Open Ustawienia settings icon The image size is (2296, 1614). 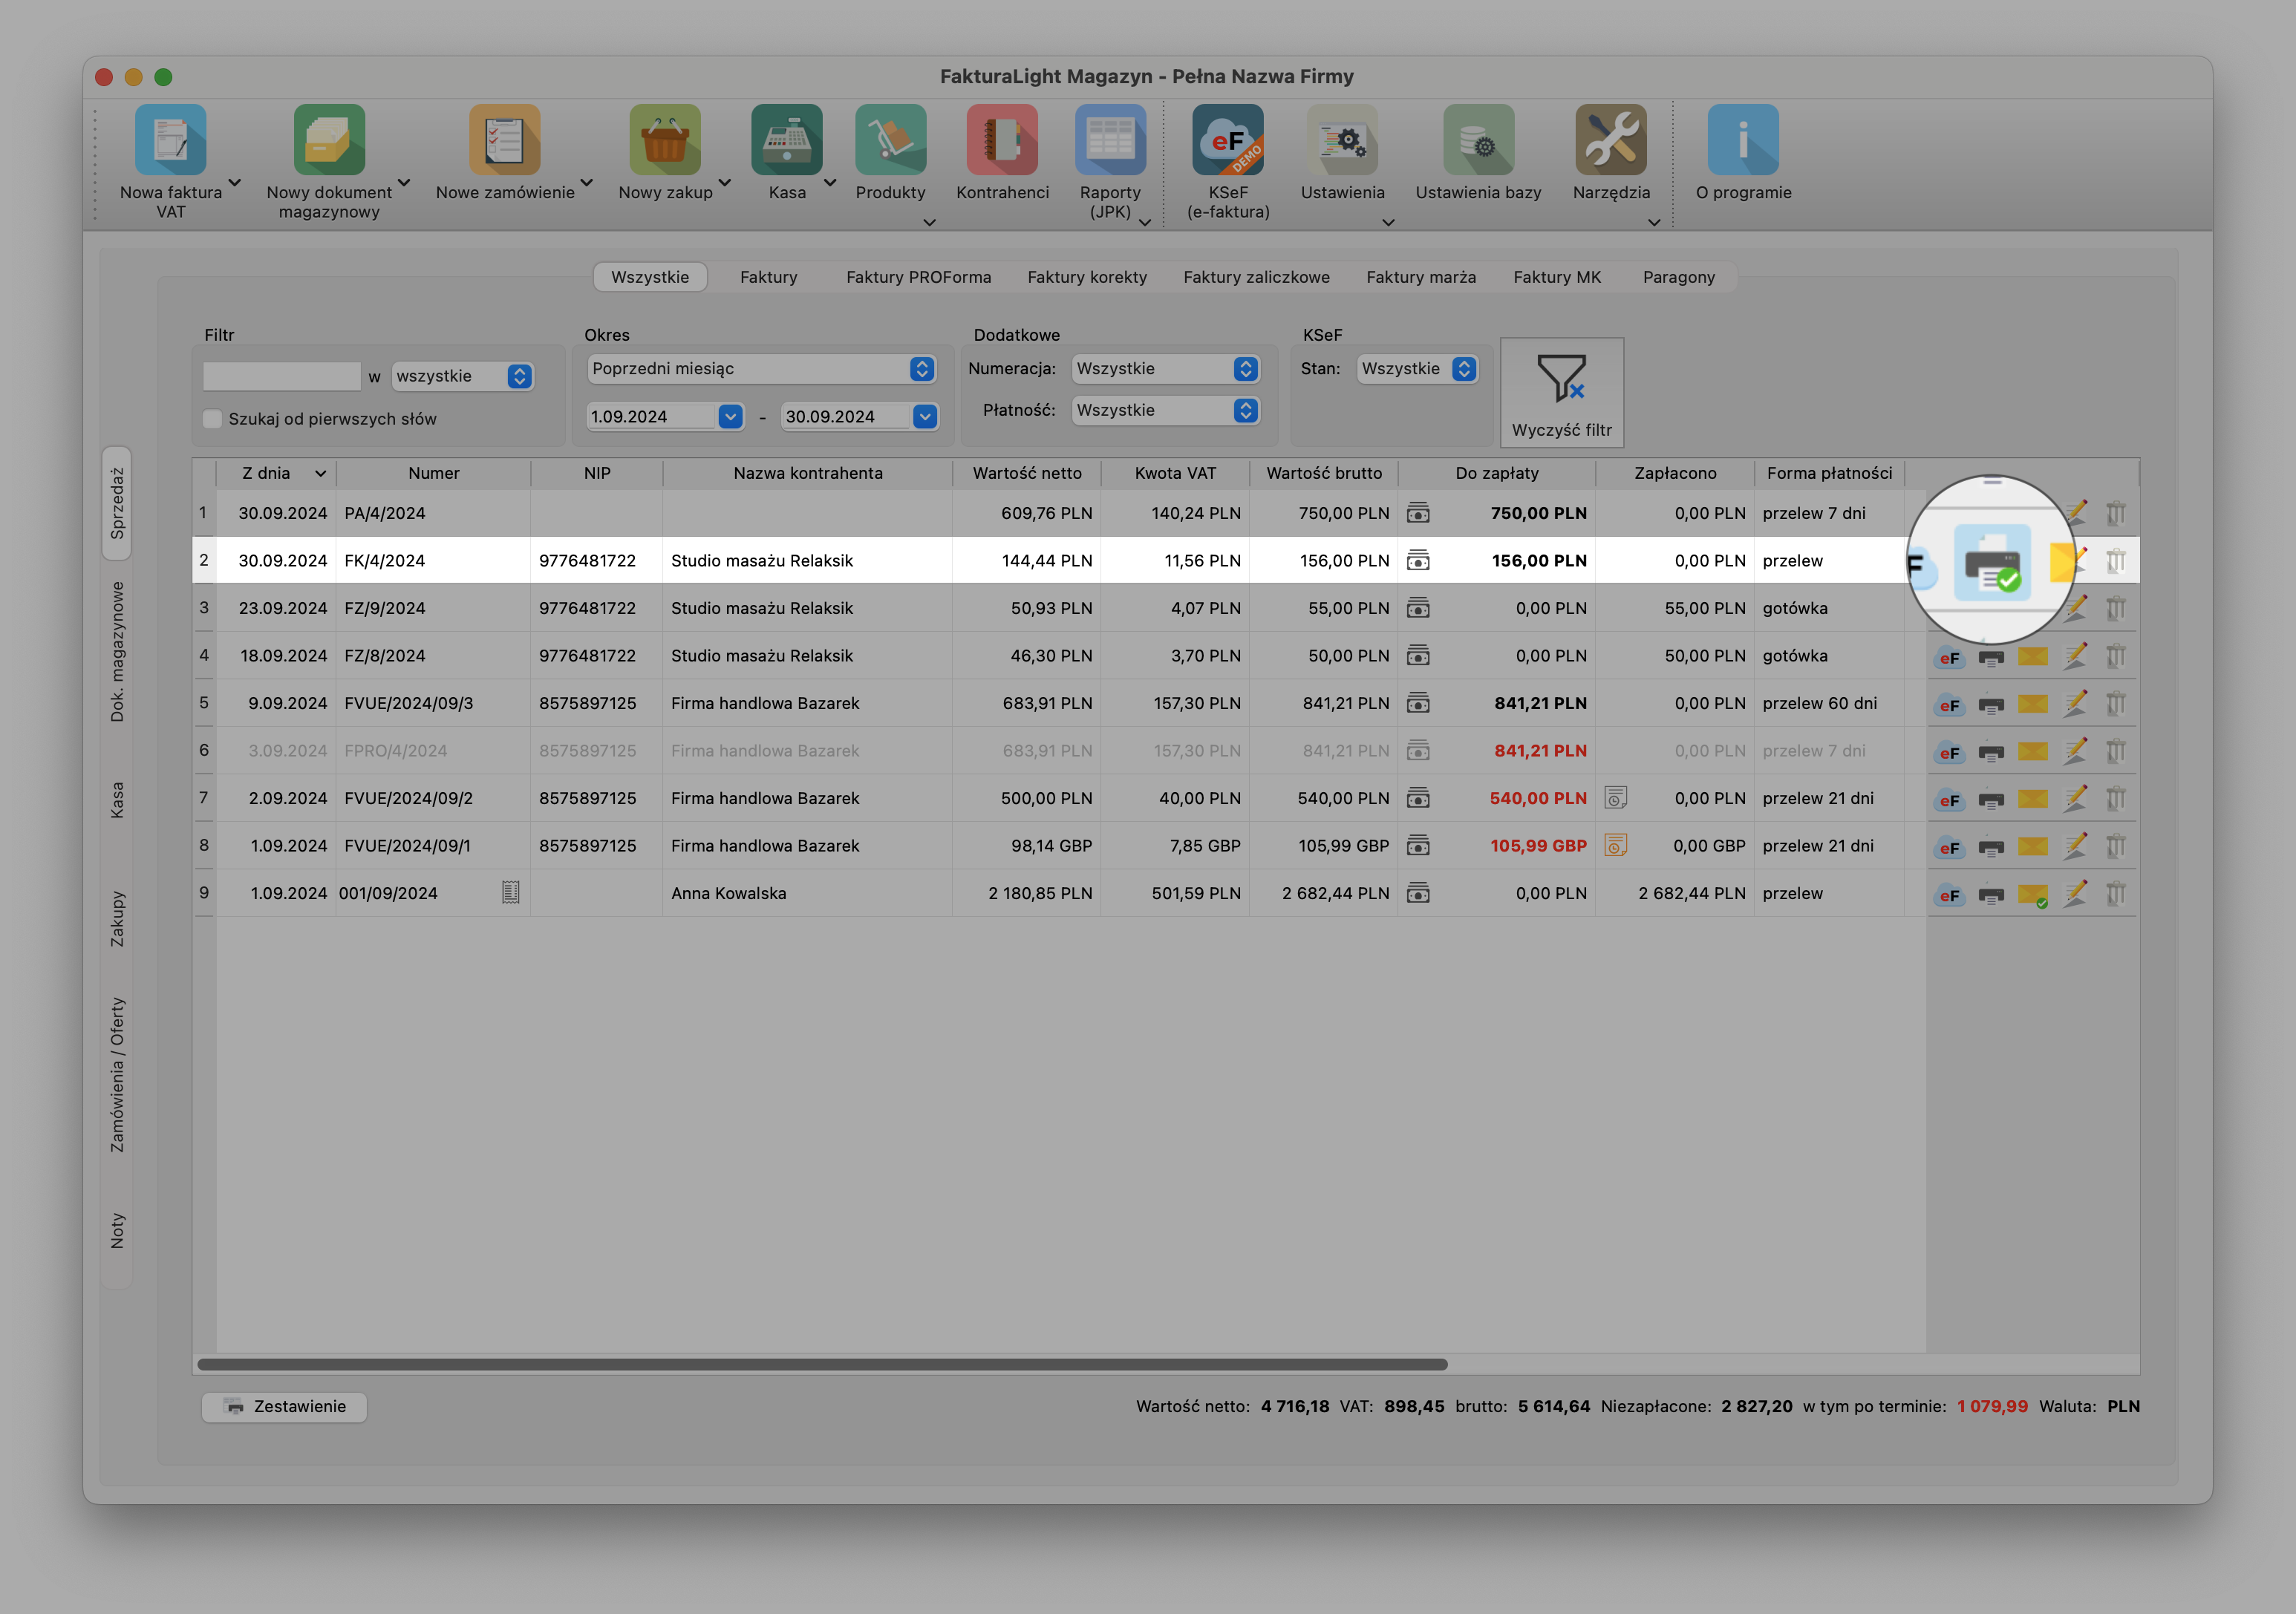pos(1342,140)
